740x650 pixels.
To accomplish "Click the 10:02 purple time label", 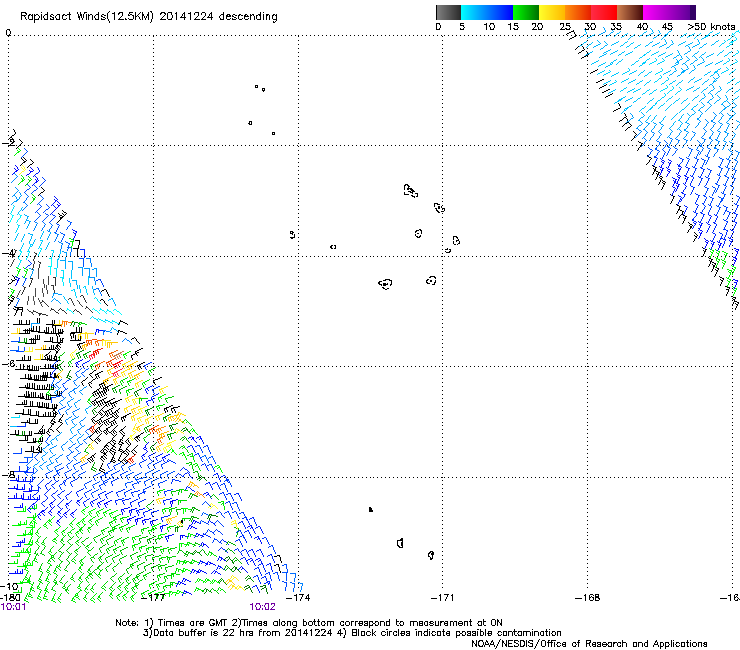I will coord(262,607).
